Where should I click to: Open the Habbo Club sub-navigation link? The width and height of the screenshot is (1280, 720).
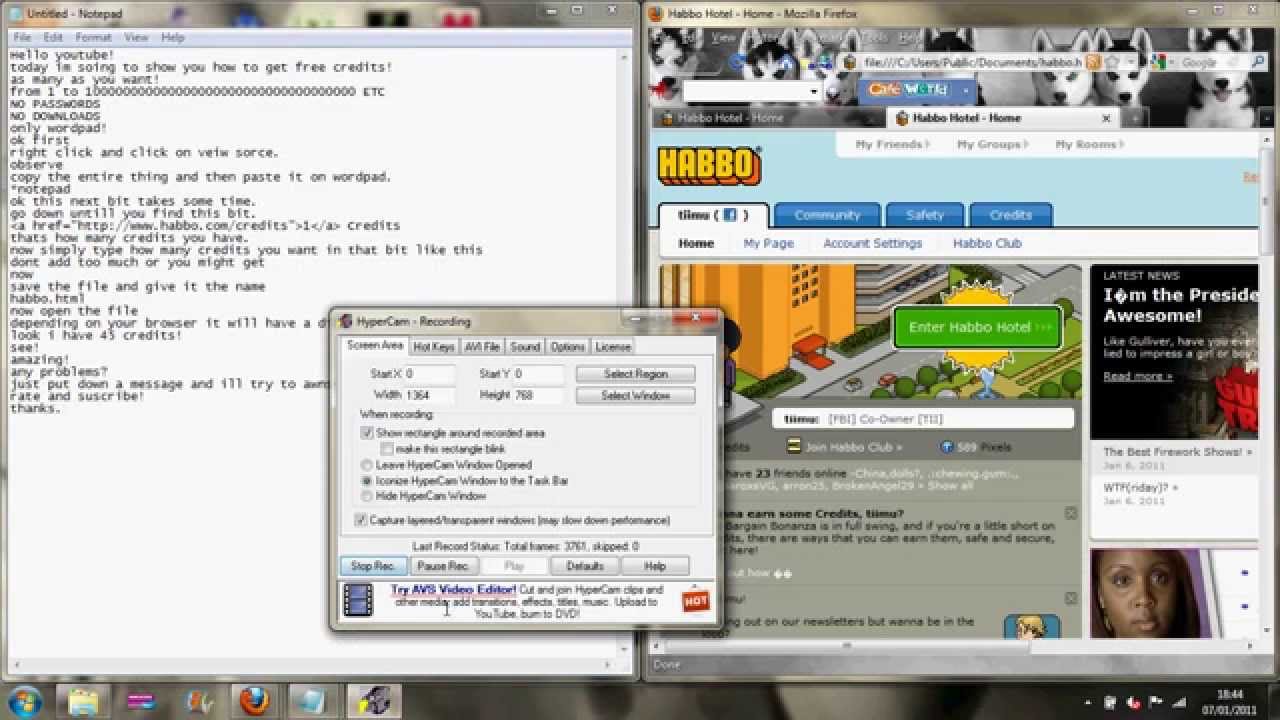tap(987, 243)
